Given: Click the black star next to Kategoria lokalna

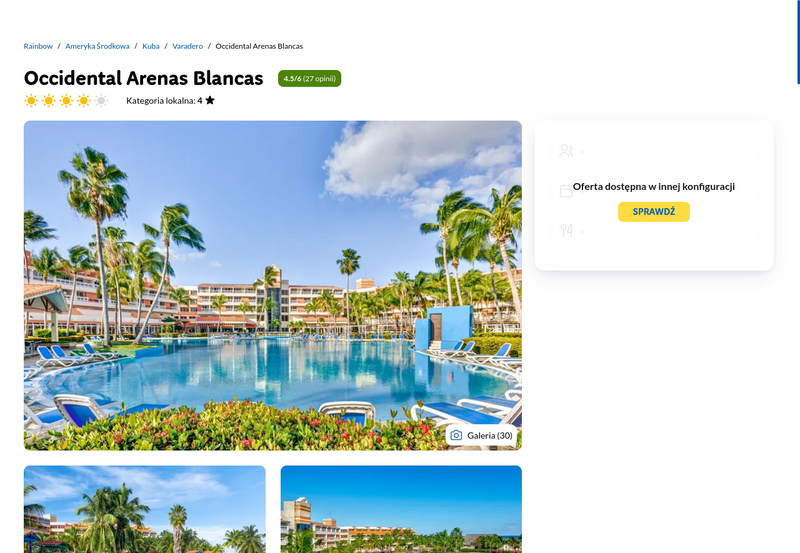Looking at the screenshot, I should pyautogui.click(x=210, y=100).
